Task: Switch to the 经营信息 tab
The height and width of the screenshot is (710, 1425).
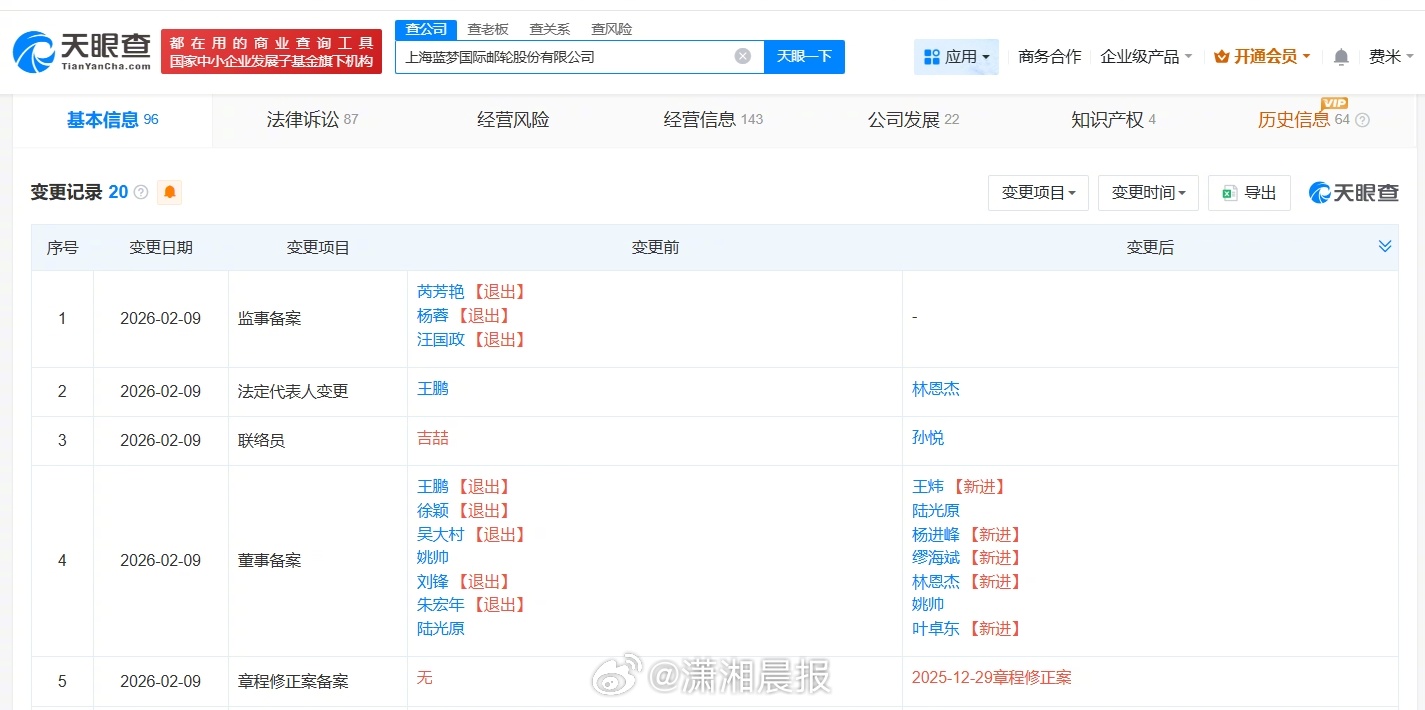Action: pos(712,119)
